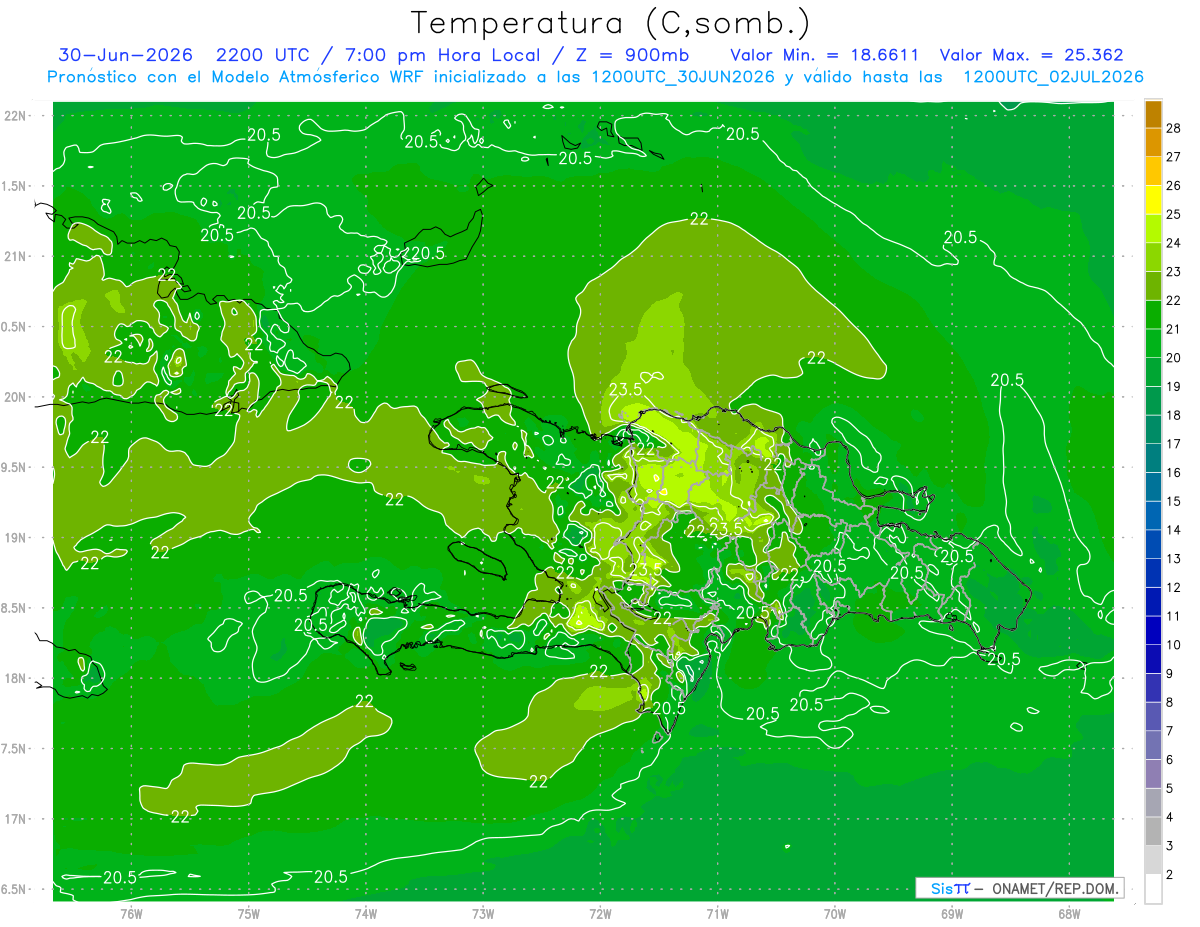Screen dimensions: 1200x927
Task: Pick the yellow colorbar swatch between 25 and 26
Action: (1153, 200)
